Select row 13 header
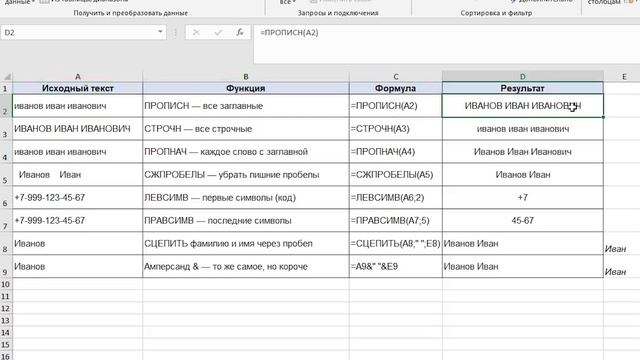 point(6,320)
